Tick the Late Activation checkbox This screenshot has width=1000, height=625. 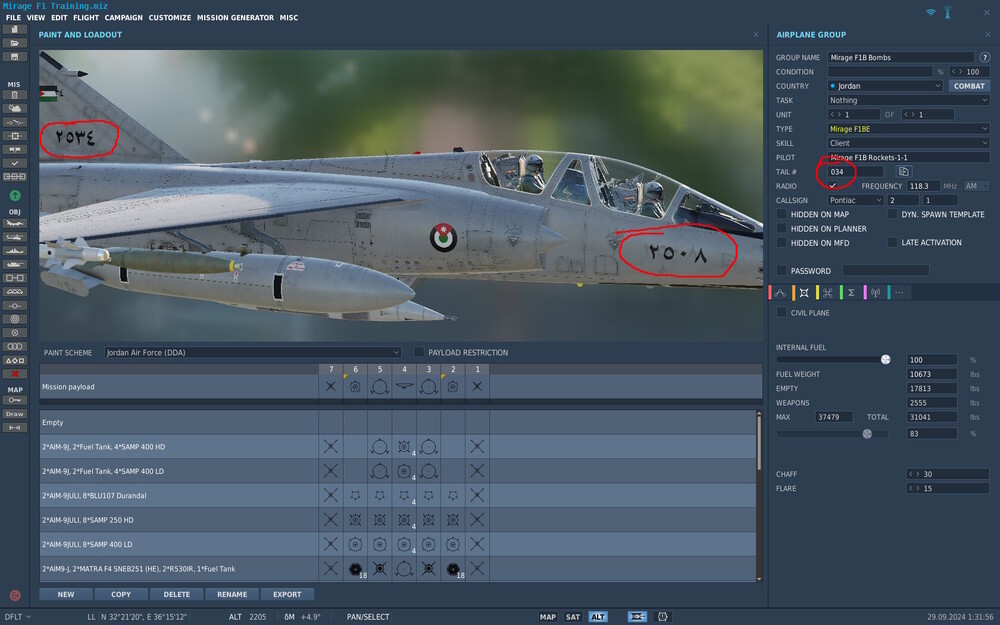click(x=892, y=242)
